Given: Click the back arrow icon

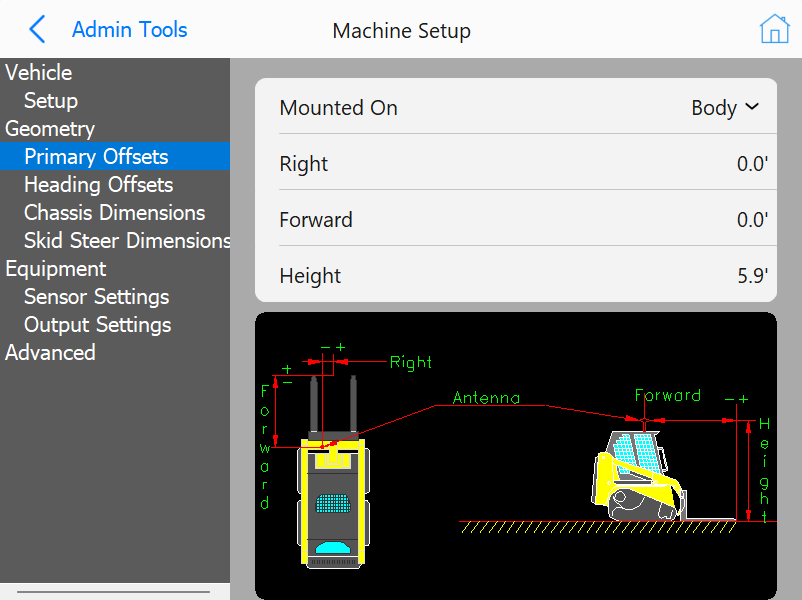Looking at the screenshot, I should pyautogui.click(x=37, y=29).
